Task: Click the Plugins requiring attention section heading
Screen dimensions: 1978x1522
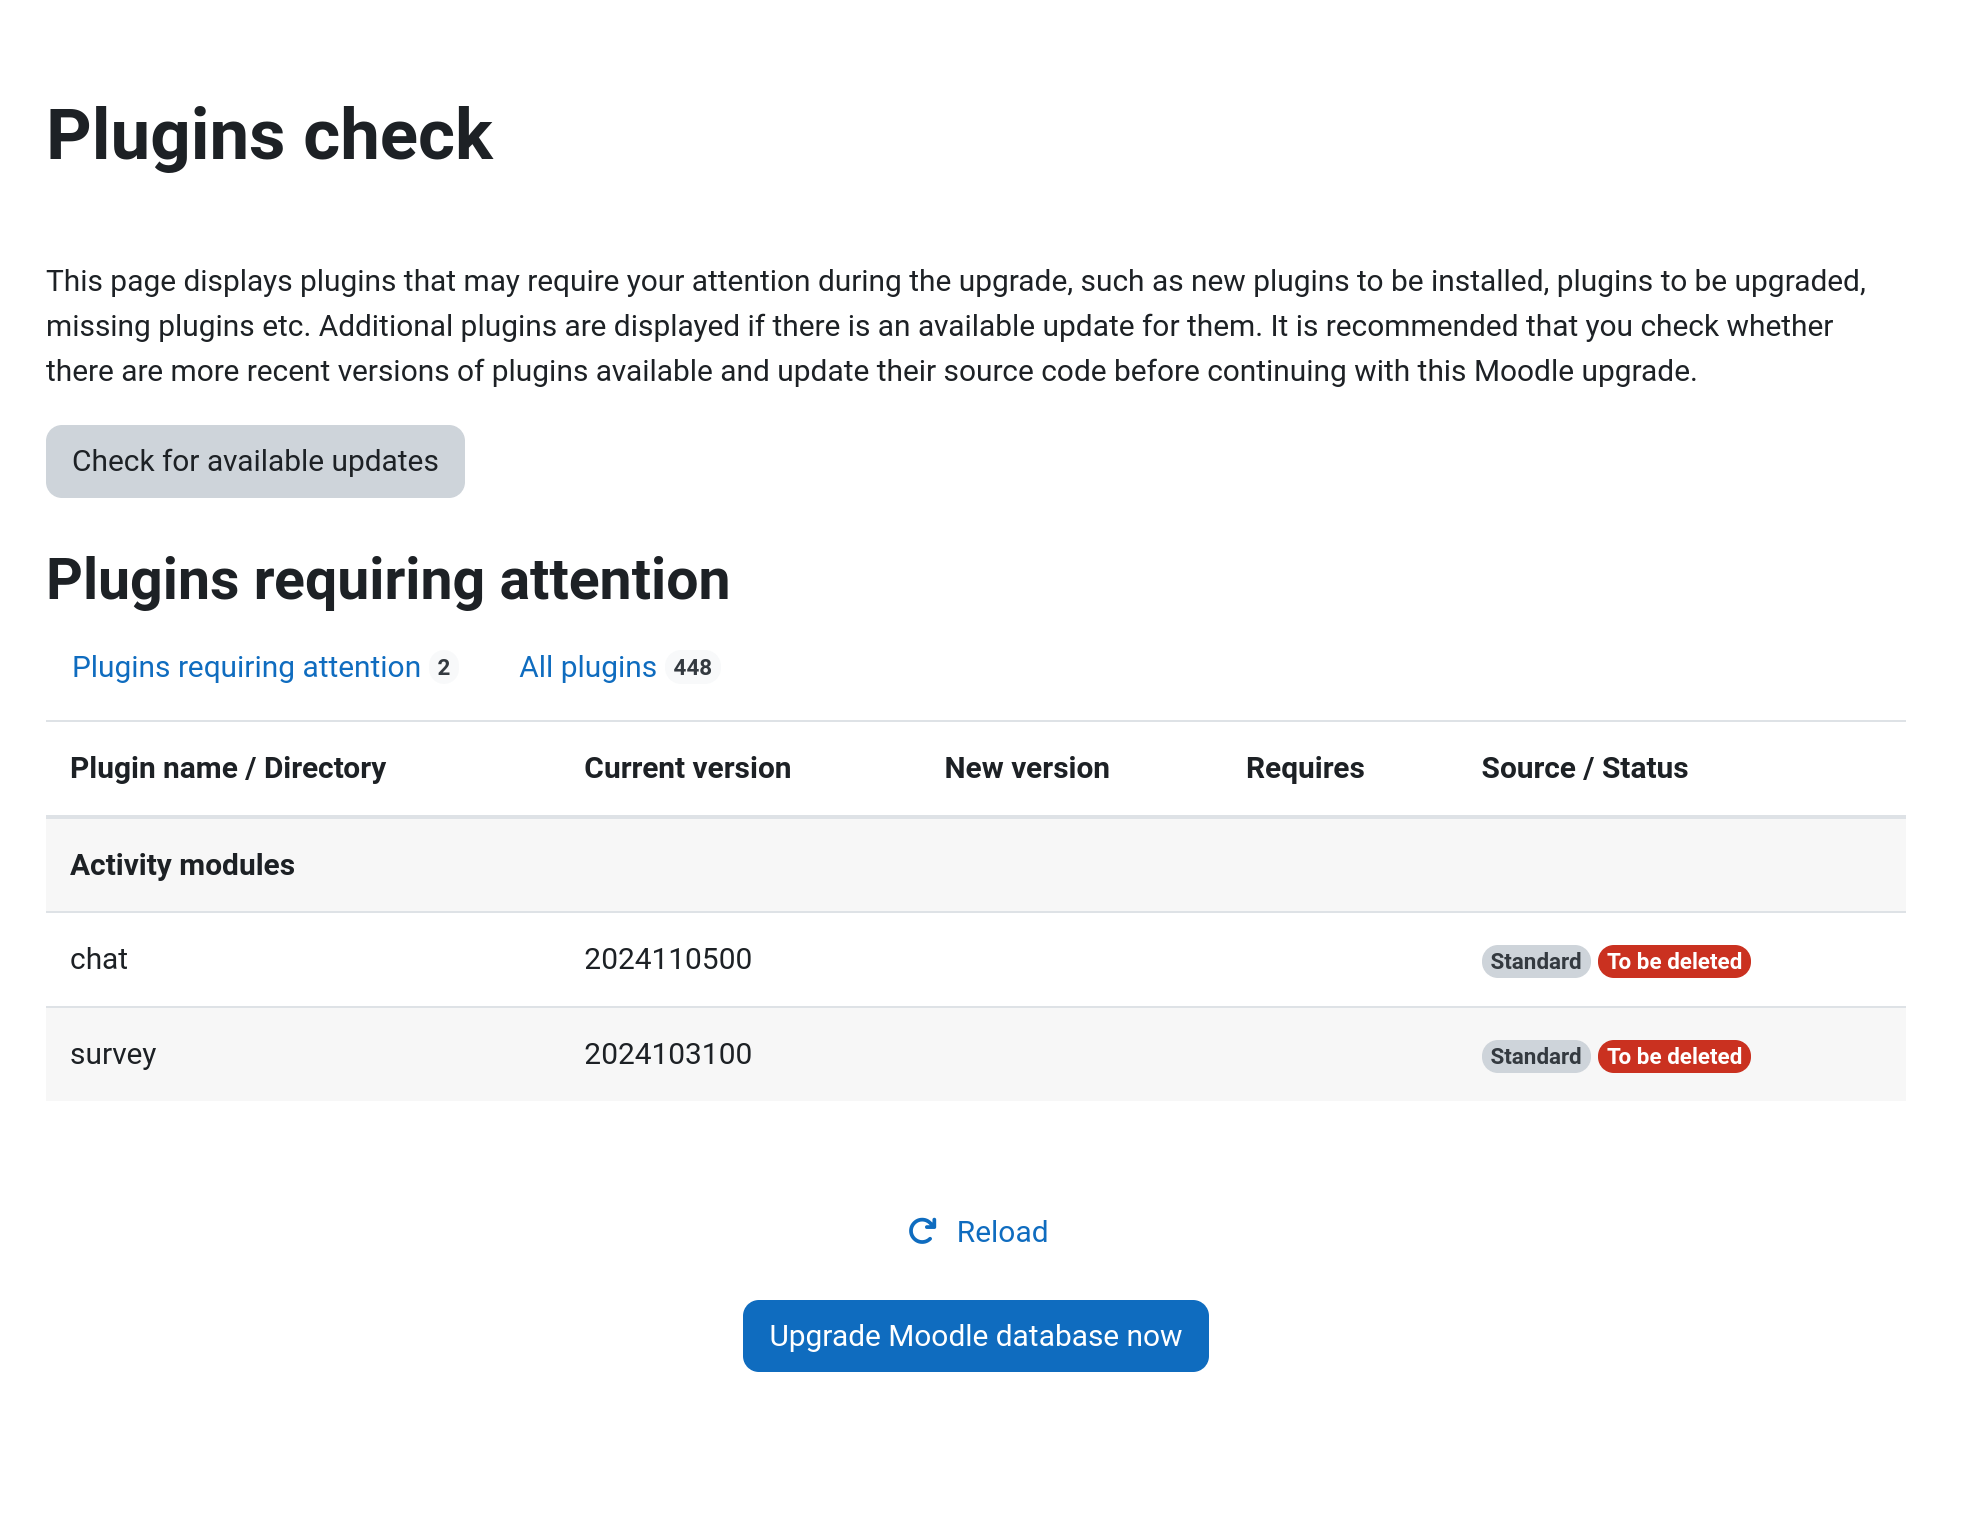Action: 388,580
